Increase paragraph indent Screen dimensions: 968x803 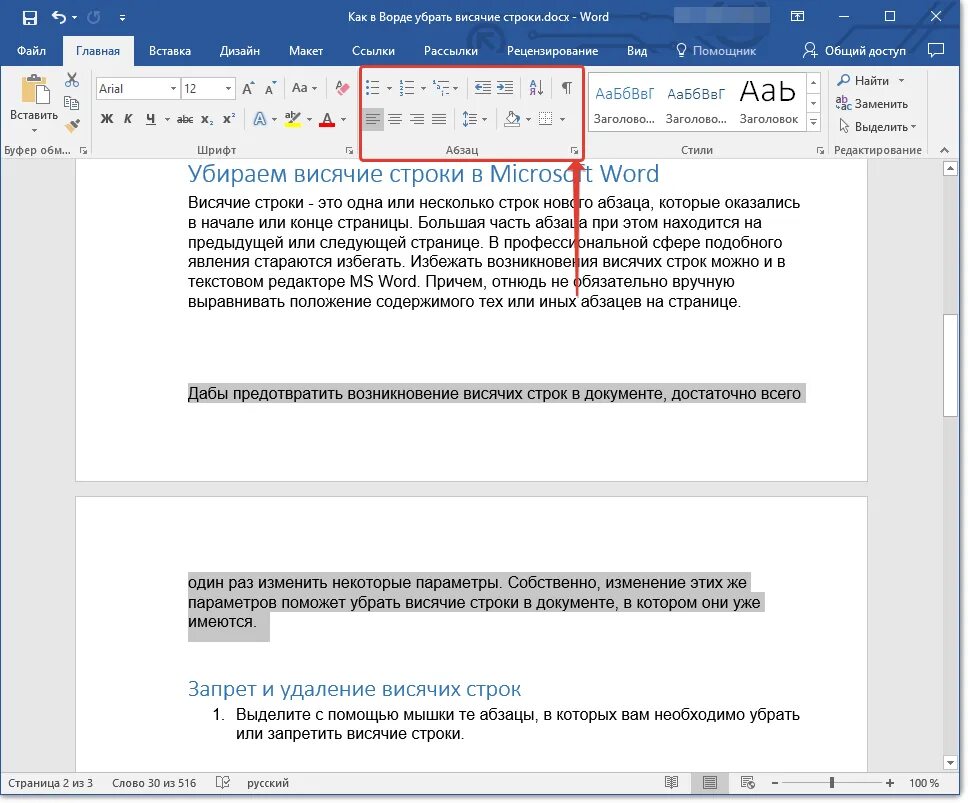505,88
